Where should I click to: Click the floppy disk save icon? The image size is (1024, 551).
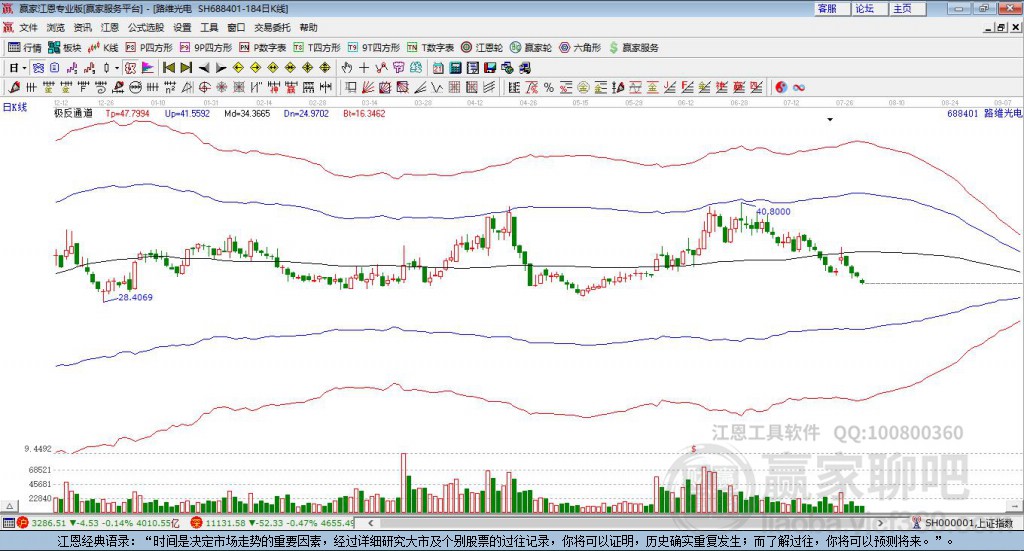(x=490, y=68)
